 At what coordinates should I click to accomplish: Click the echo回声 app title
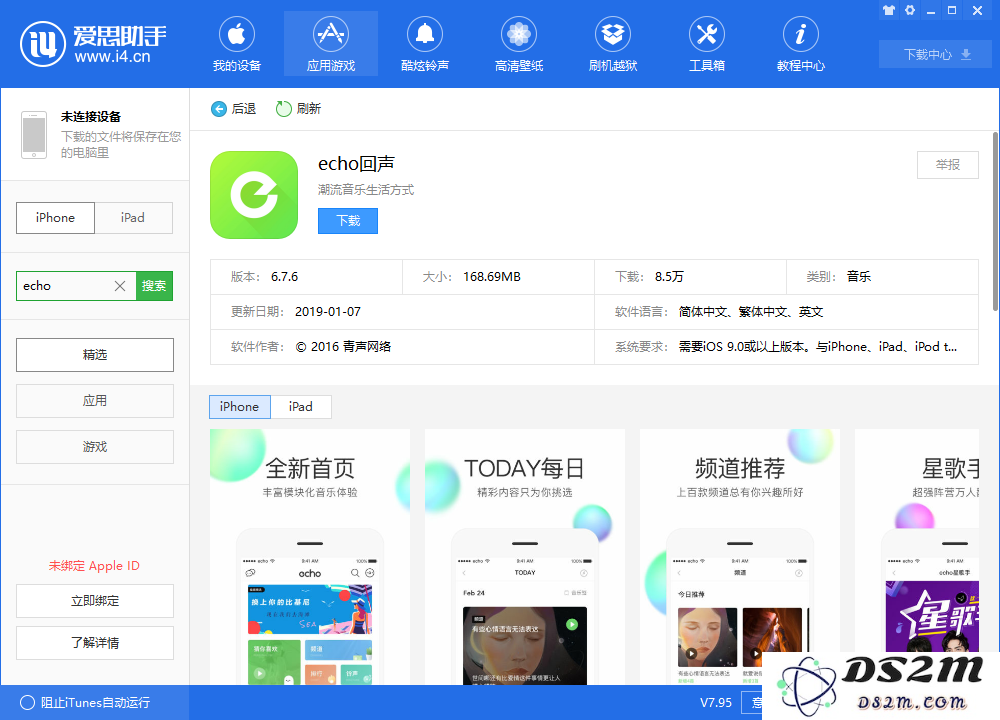[x=357, y=164]
